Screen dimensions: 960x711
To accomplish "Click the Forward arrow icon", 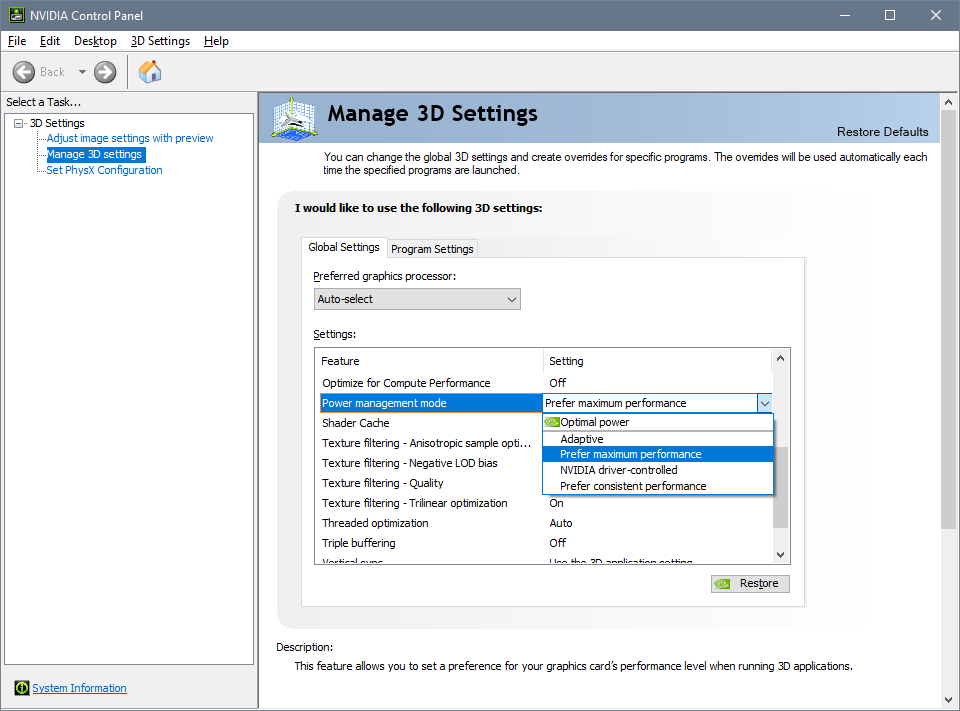I will tap(105, 72).
